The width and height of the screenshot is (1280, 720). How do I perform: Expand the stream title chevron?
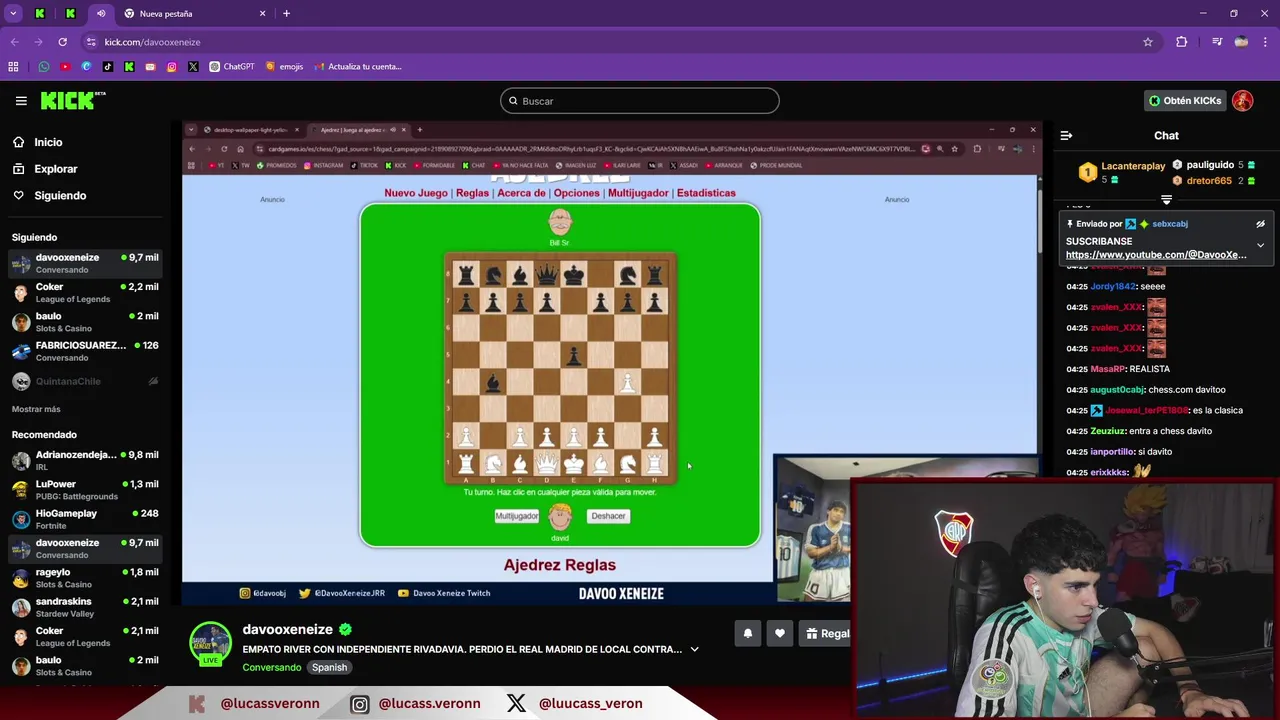point(695,649)
